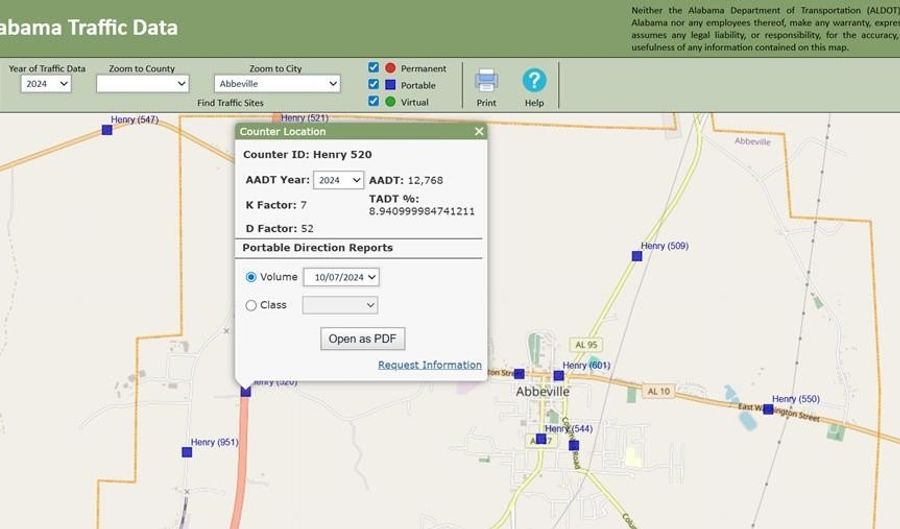Expand the Zoom to County dropdown
The image size is (900, 529).
141,84
